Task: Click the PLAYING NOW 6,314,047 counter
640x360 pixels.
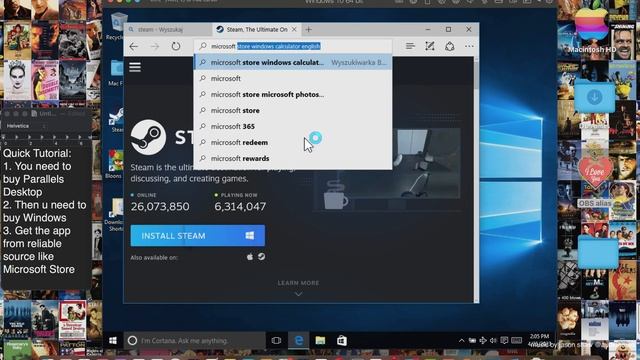Action: pyautogui.click(x=240, y=202)
